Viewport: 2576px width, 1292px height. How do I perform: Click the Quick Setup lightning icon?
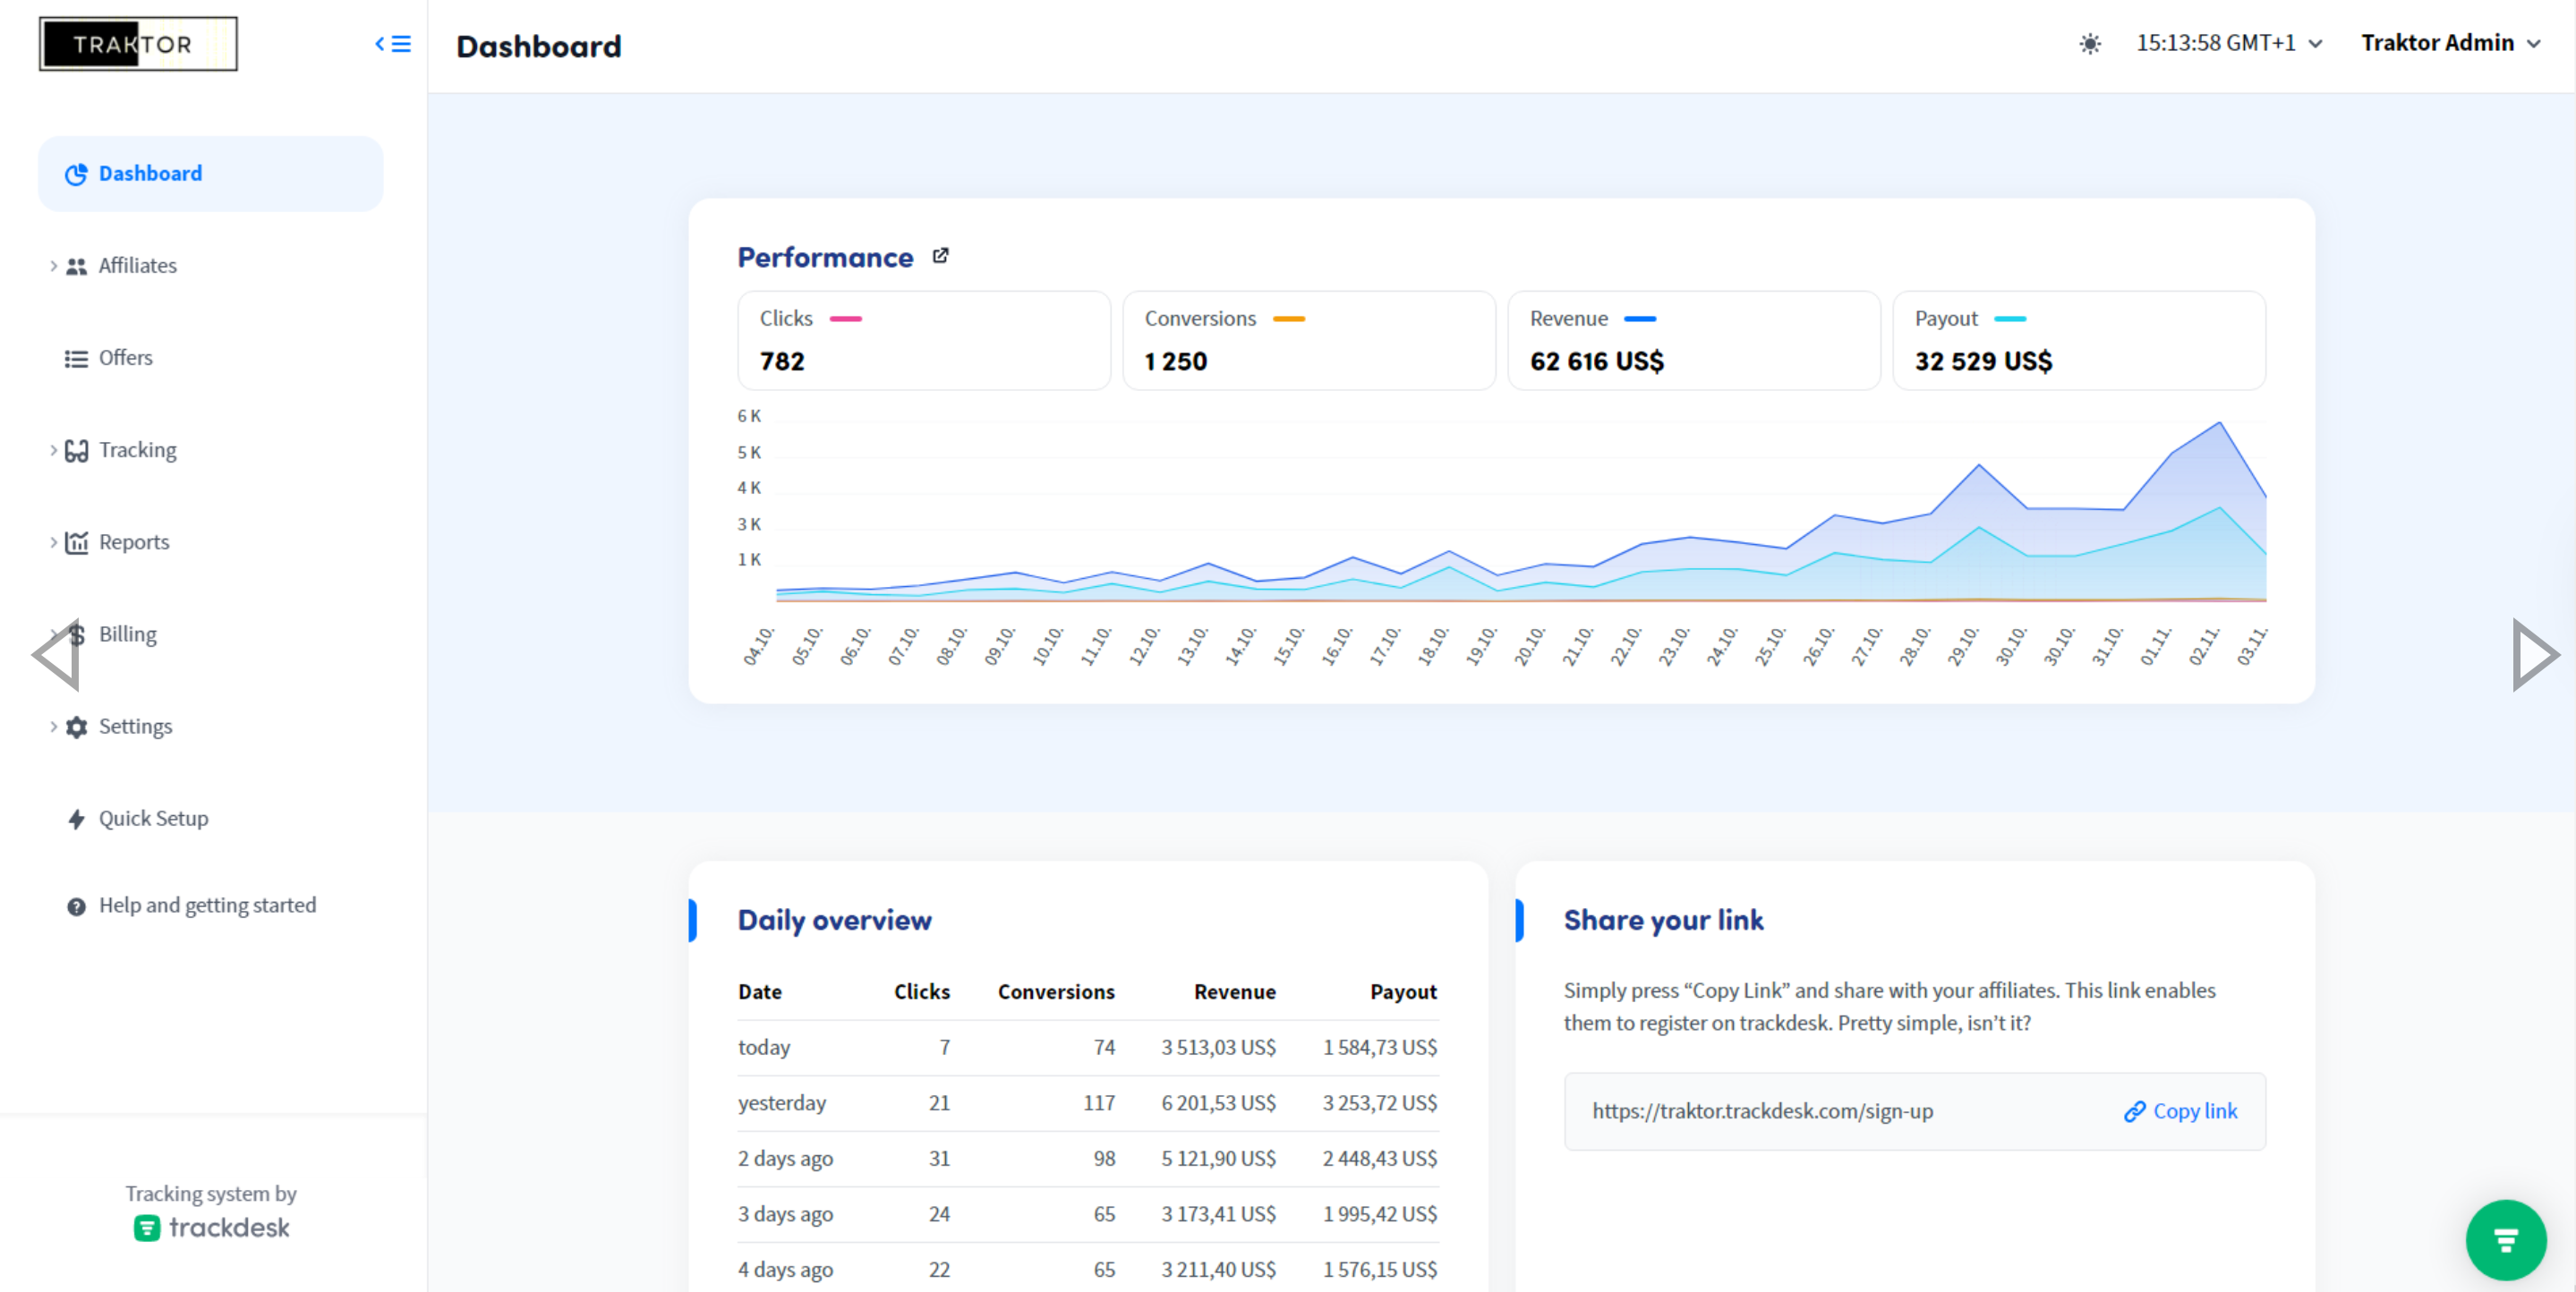pyautogui.click(x=76, y=819)
